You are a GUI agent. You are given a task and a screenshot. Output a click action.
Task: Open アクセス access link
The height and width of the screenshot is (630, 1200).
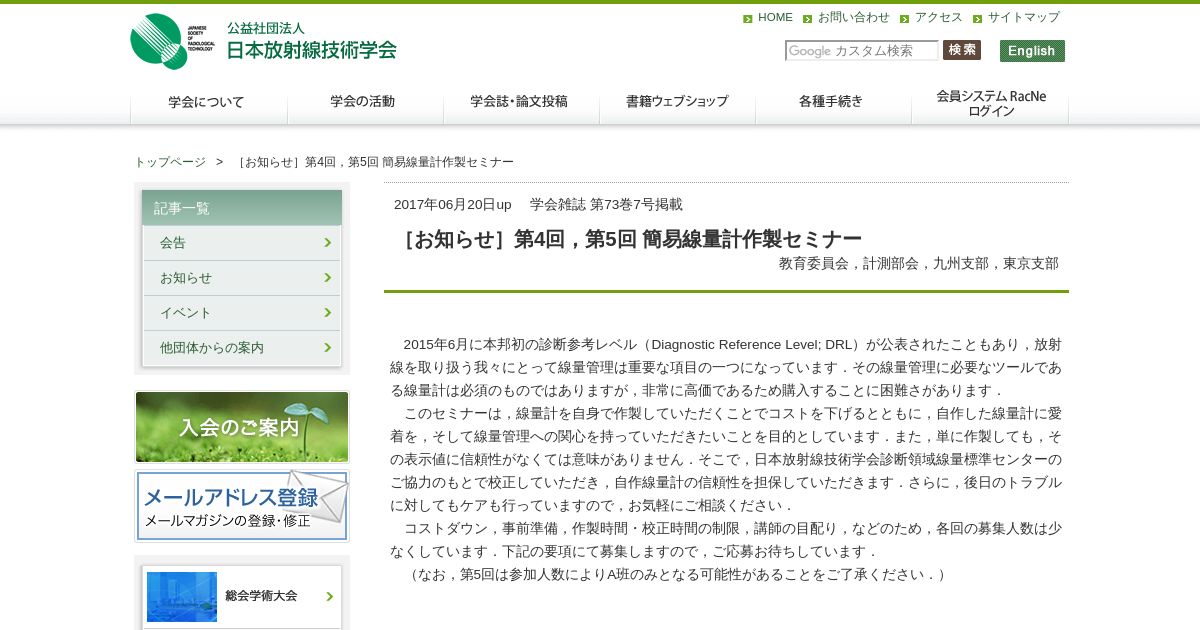(939, 18)
